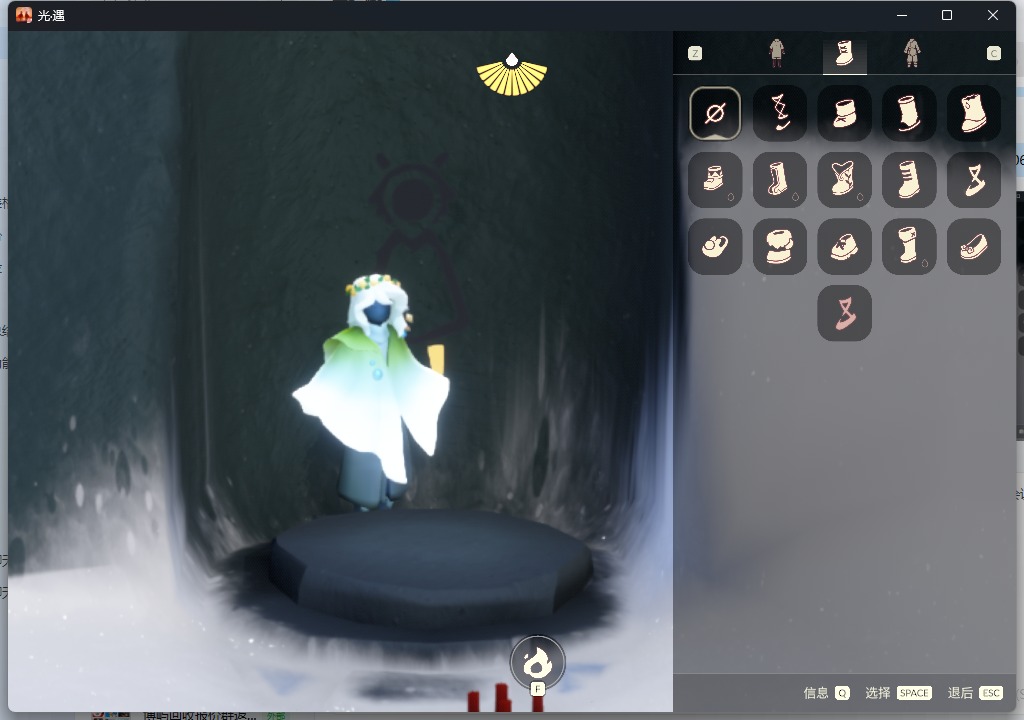Image resolution: width=1024 pixels, height=720 pixels.
Task: Choose the short boot with bow
Action: pyautogui.click(x=844, y=113)
